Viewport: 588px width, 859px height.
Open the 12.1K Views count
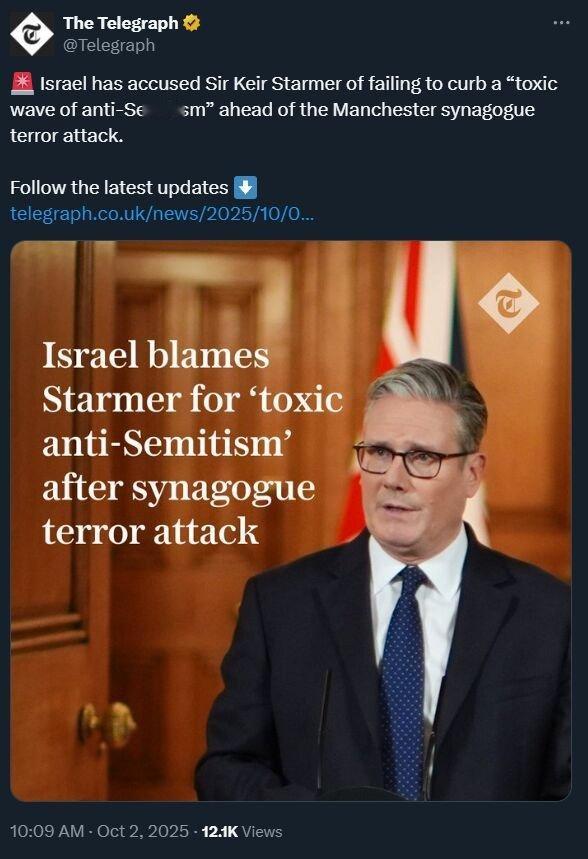[x=242, y=832]
